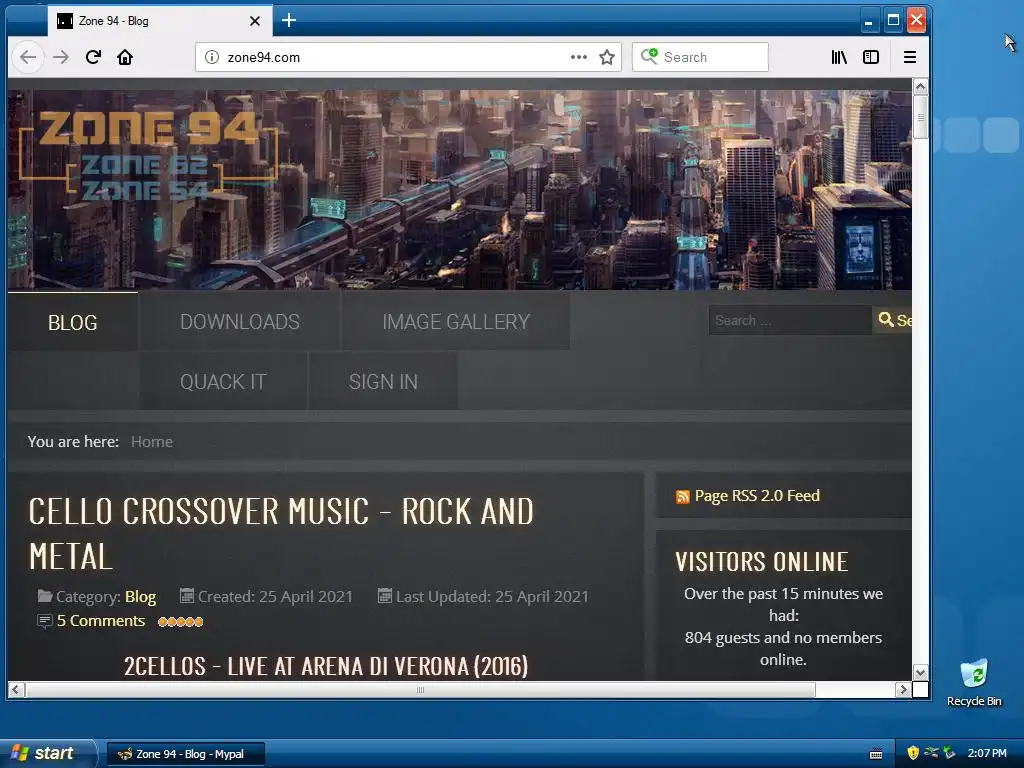Open the IMAGE GALLERY menu item

click(456, 321)
